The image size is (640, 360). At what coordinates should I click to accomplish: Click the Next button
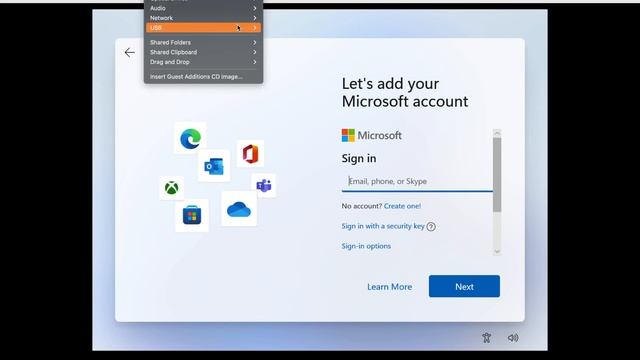point(464,286)
